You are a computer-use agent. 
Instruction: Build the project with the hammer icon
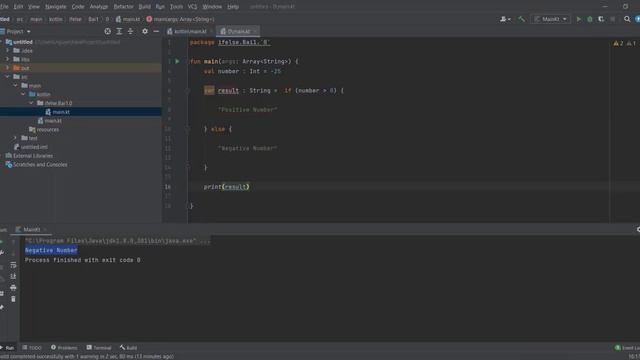coord(521,19)
